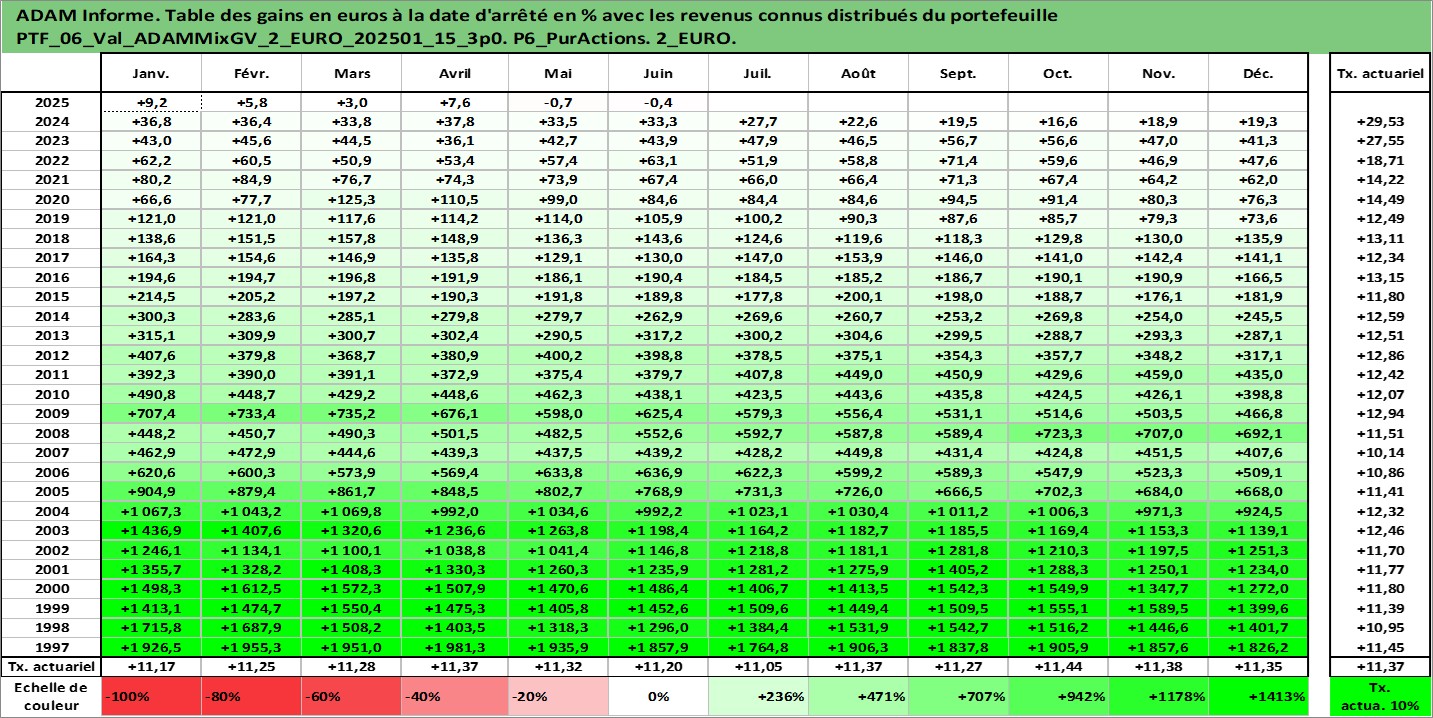The width and height of the screenshot is (1433, 718).
Task: Click the +236% pale green legend cell
Action: pyautogui.click(x=758, y=696)
